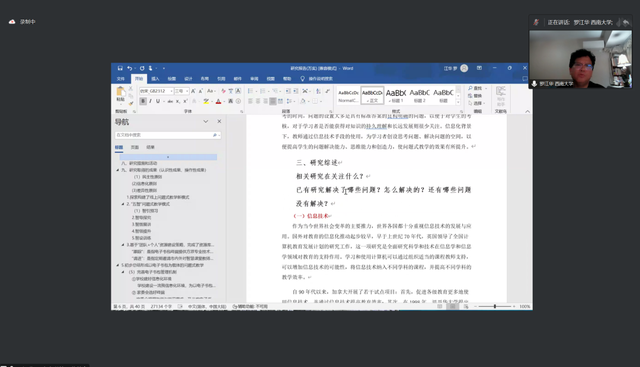
Task: Open the Line Spacing dropdown
Action: 290,101
